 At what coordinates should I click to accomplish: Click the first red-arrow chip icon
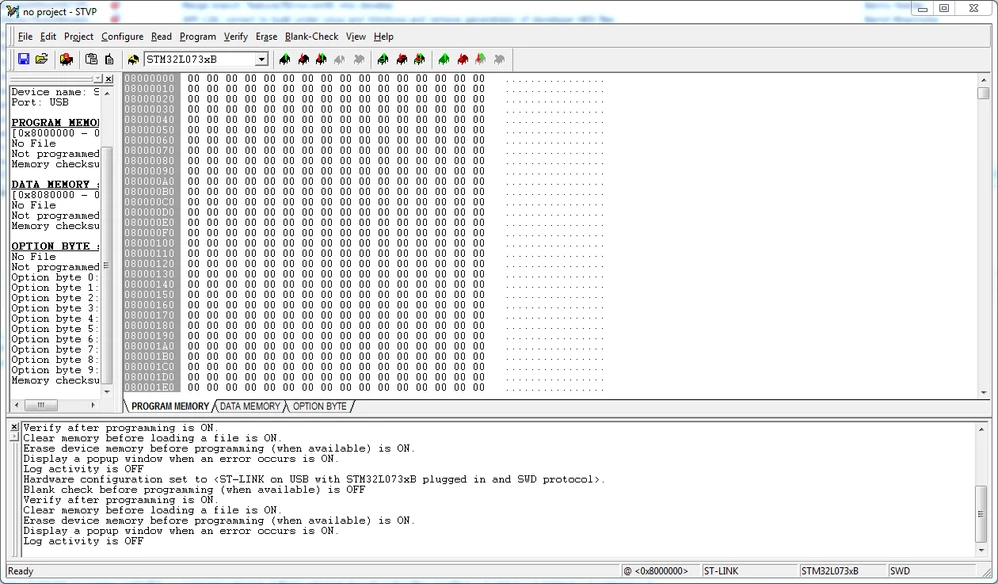point(304,59)
